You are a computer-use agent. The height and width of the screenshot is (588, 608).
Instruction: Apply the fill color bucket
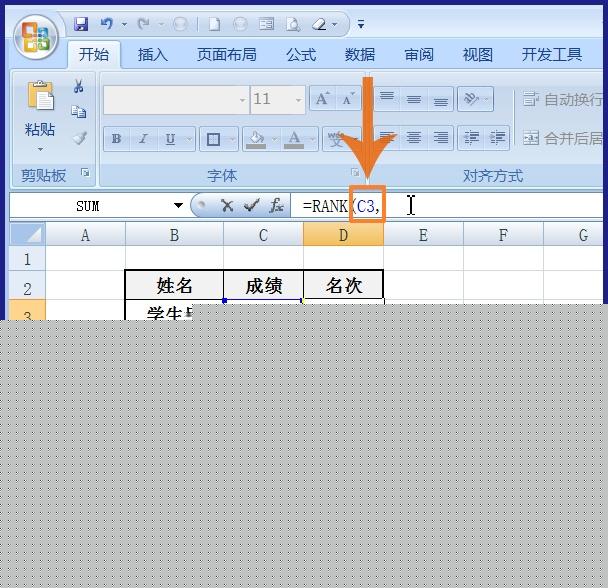click(x=256, y=139)
